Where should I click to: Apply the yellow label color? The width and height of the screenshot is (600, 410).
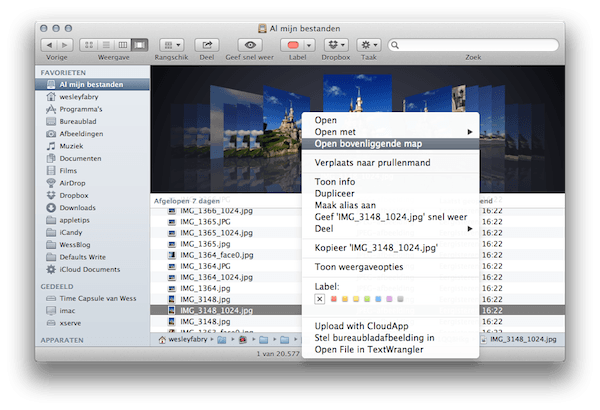pos(356,299)
